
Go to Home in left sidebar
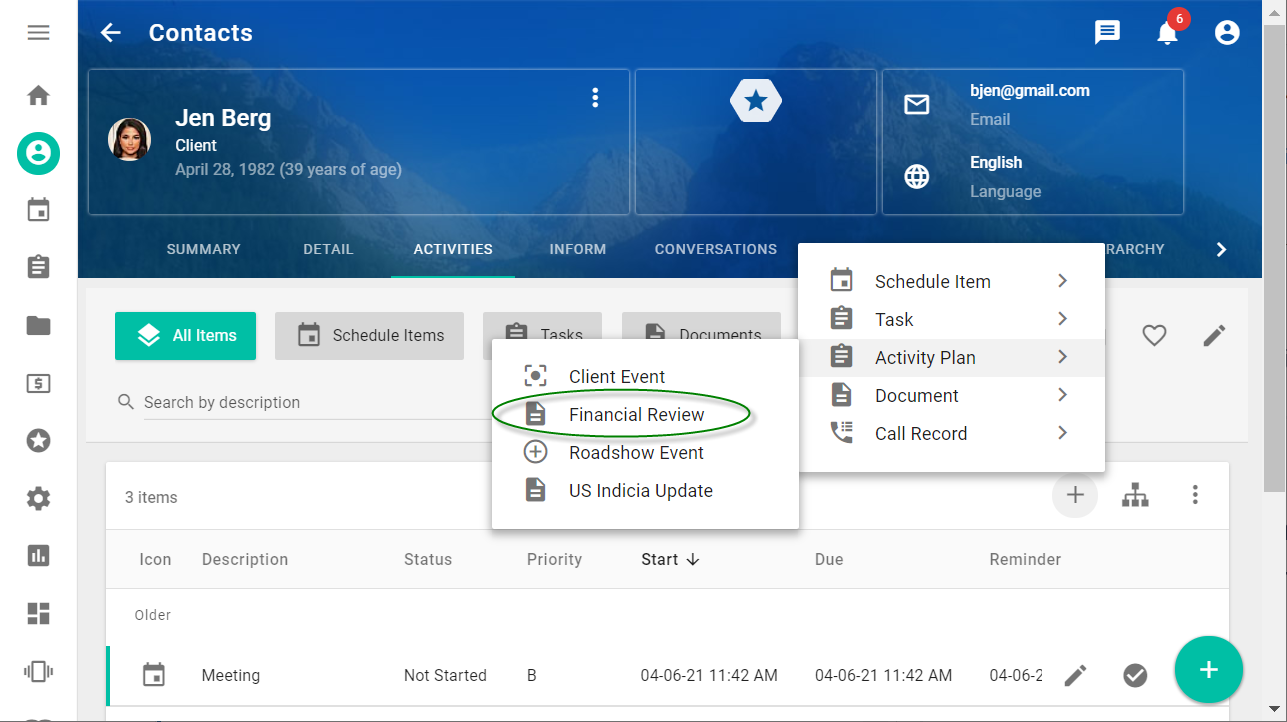(38, 96)
